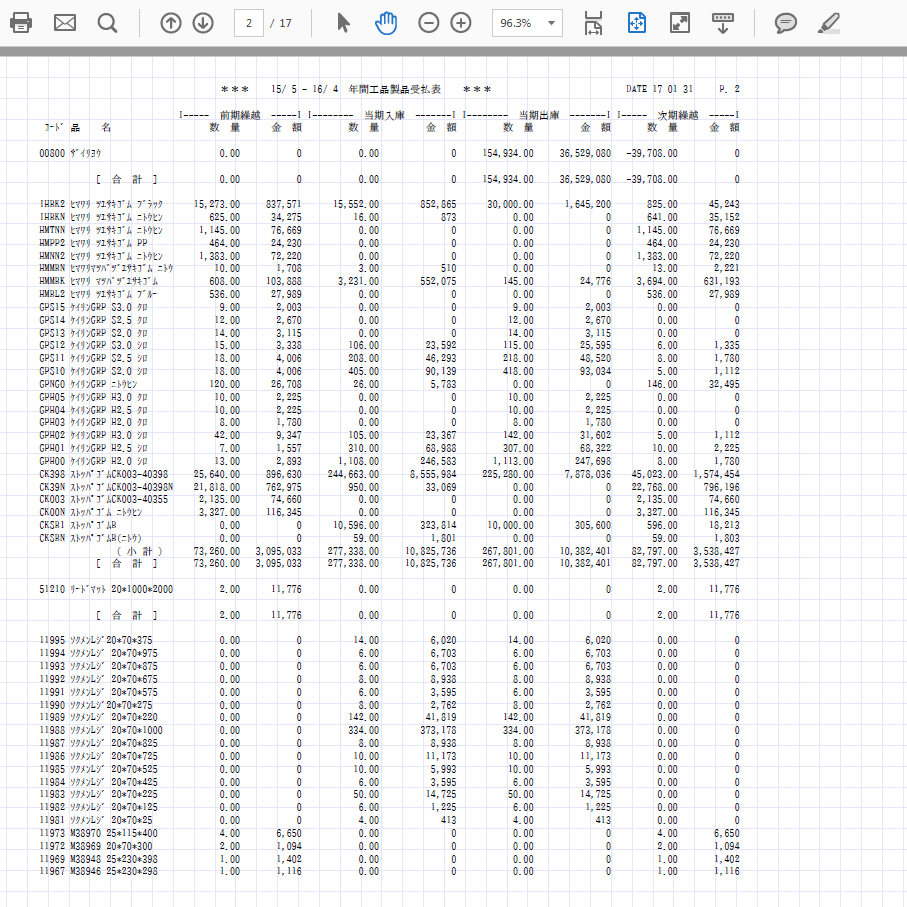Viewport: 907px width, 907px height.
Task: Send file by email envelope icon
Action: pyautogui.click(x=65, y=23)
